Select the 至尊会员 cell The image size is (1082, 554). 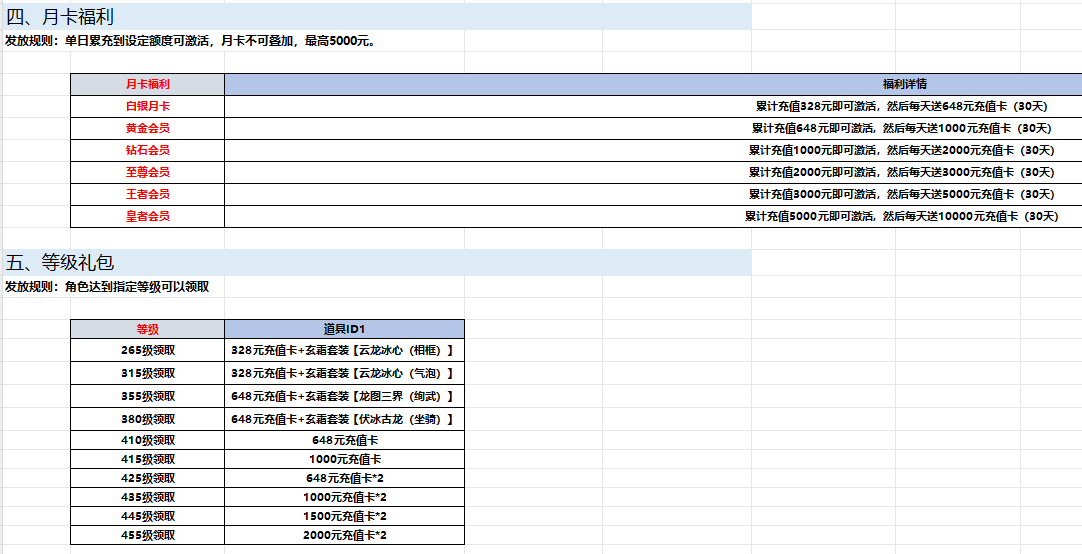coord(147,172)
